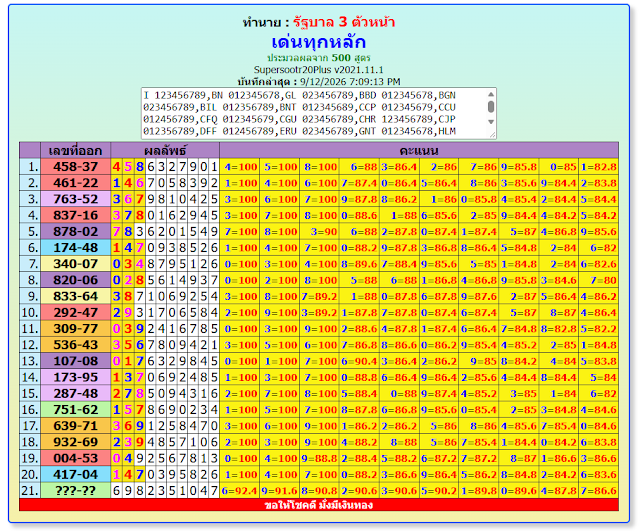Click the unknown result cell ???-??
The width and height of the screenshot is (640, 531).
(76, 491)
